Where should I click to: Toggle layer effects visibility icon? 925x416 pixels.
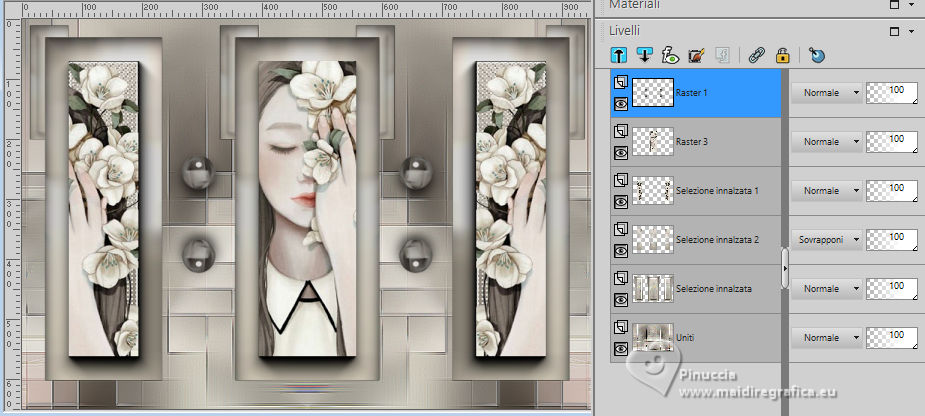(x=670, y=55)
